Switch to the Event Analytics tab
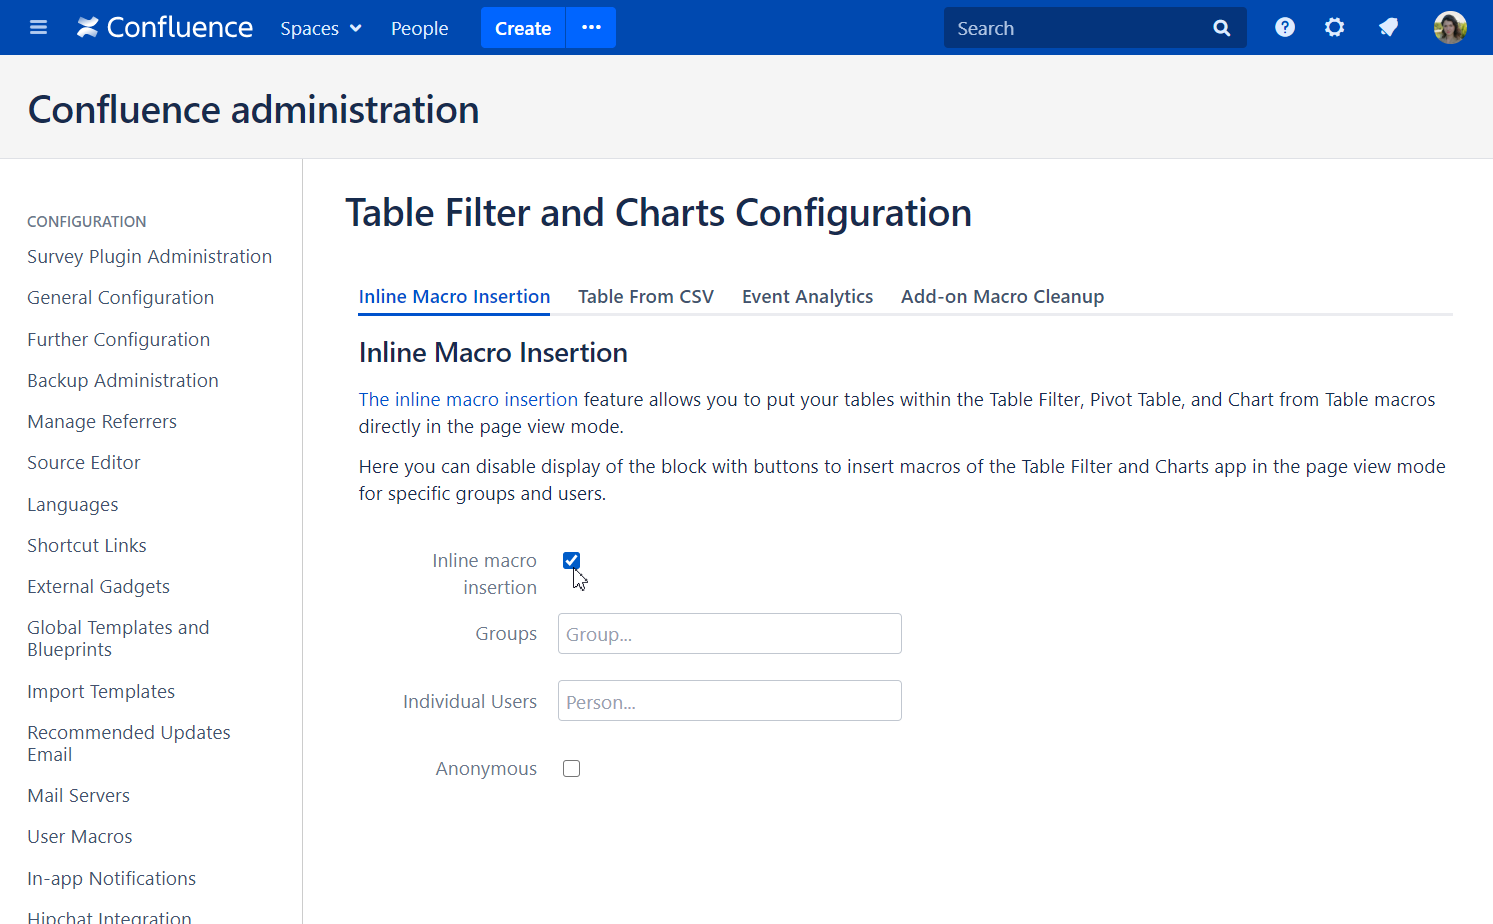 (x=807, y=296)
